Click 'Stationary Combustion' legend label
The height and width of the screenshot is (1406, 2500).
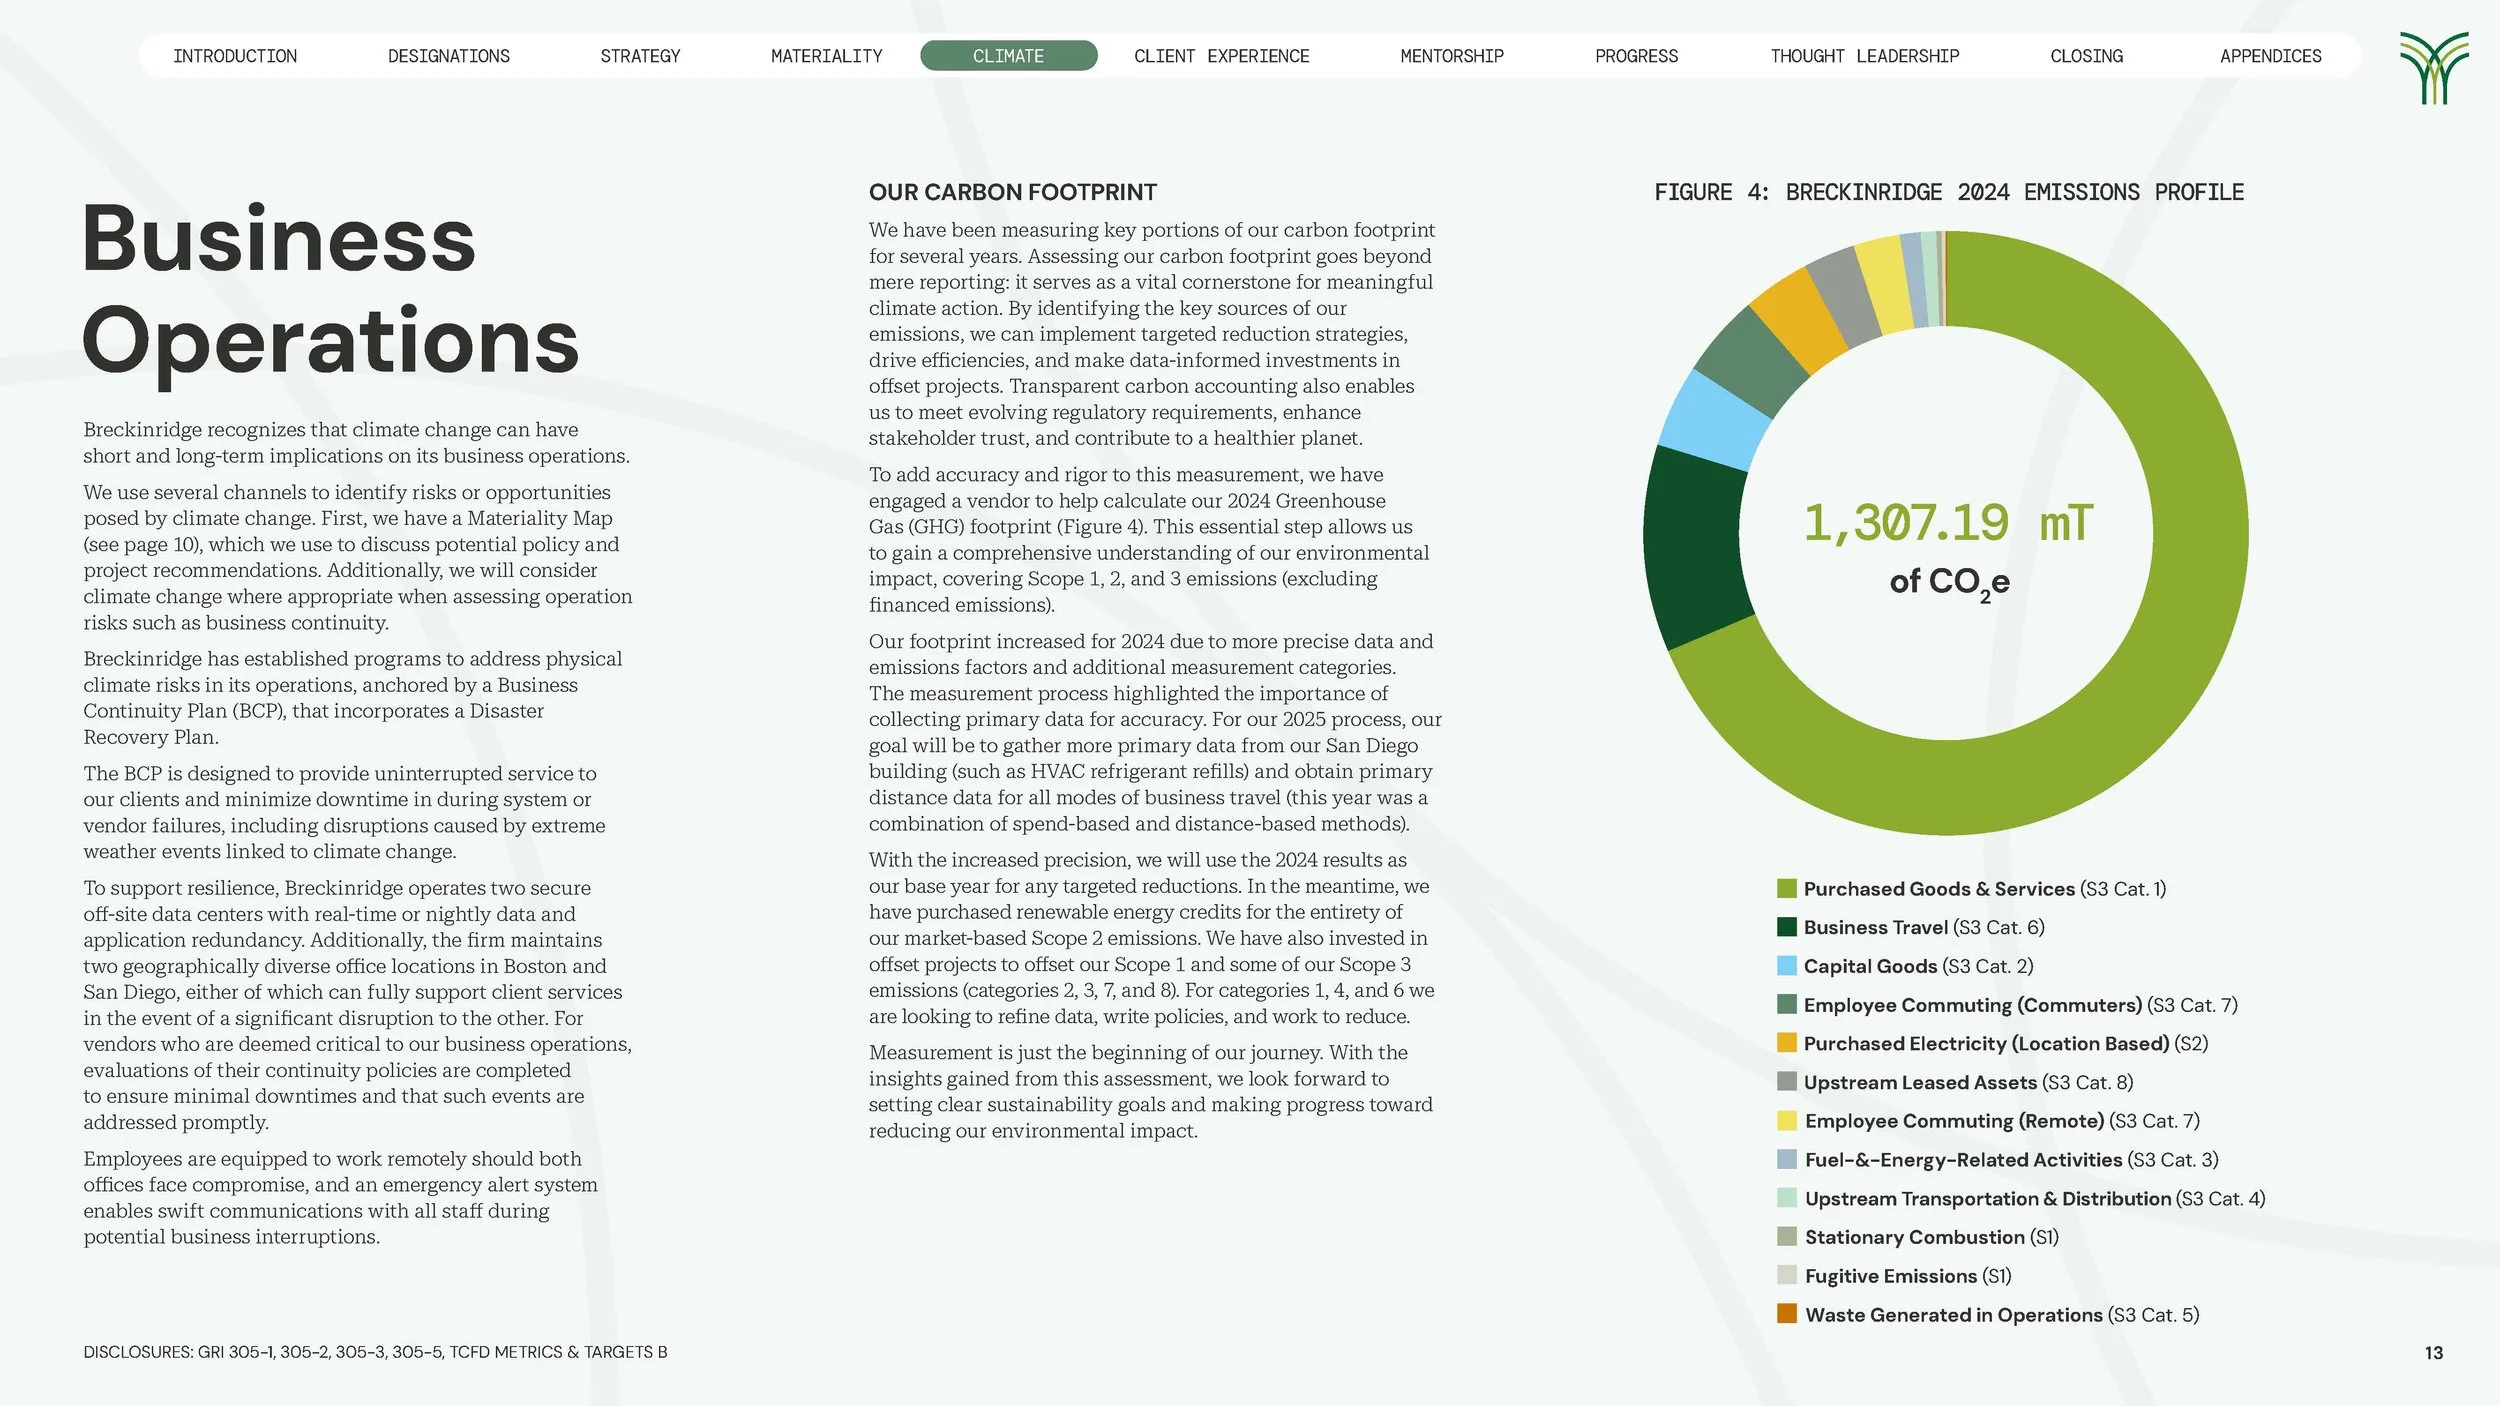point(1914,1237)
